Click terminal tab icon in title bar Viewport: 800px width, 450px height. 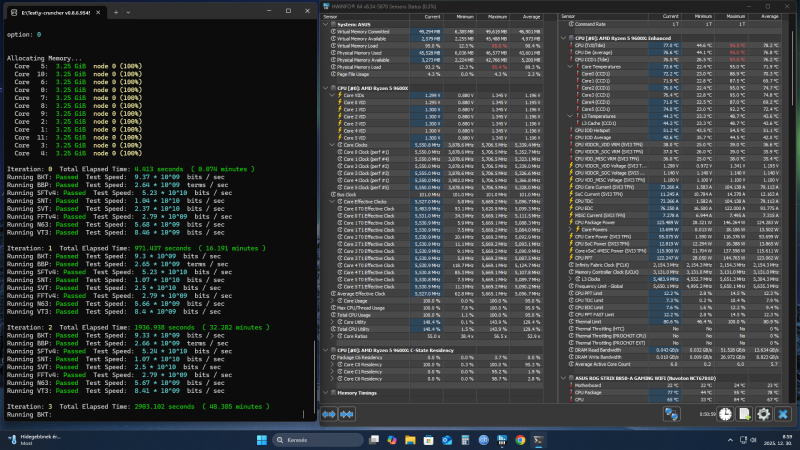14,12
